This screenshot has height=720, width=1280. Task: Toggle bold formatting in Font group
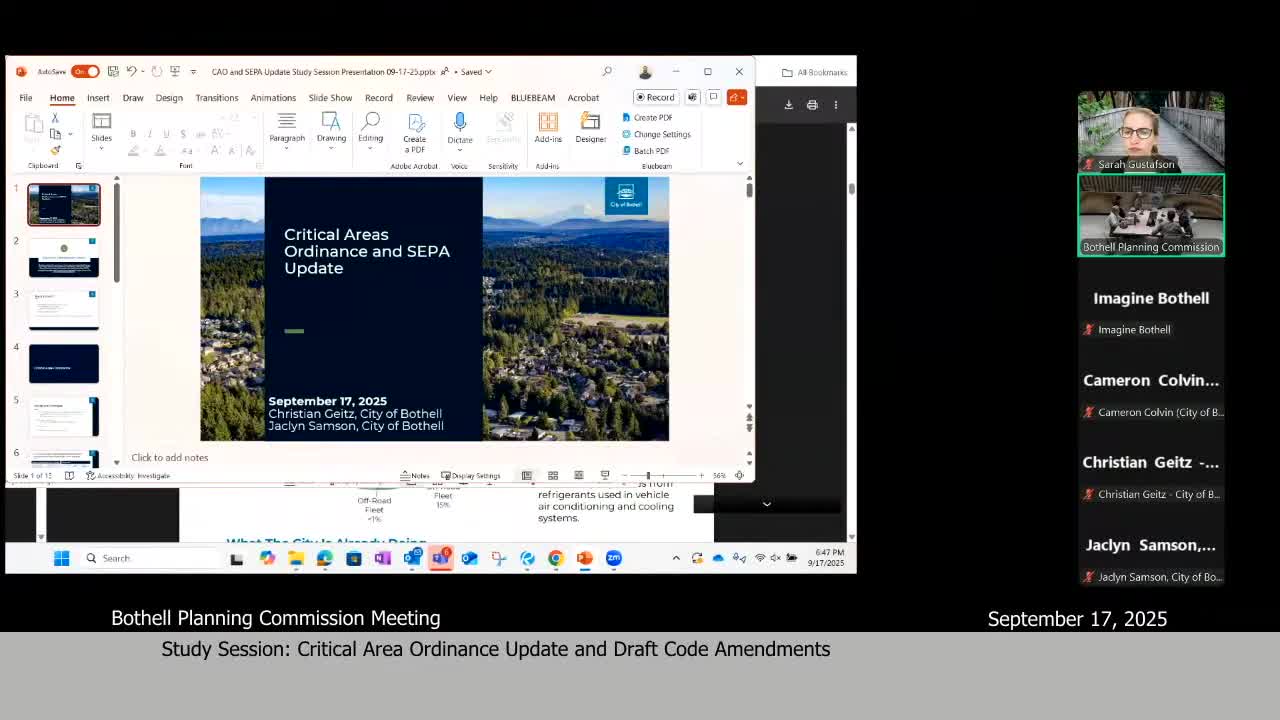coord(133,134)
